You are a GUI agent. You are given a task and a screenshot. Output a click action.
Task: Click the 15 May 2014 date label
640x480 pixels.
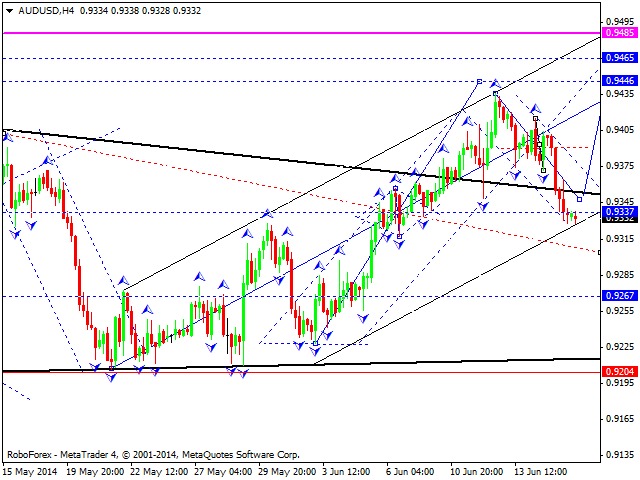30,471
